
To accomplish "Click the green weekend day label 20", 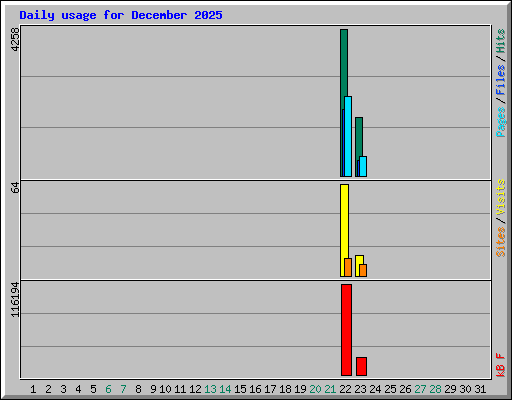I will pyautogui.click(x=315, y=389).
